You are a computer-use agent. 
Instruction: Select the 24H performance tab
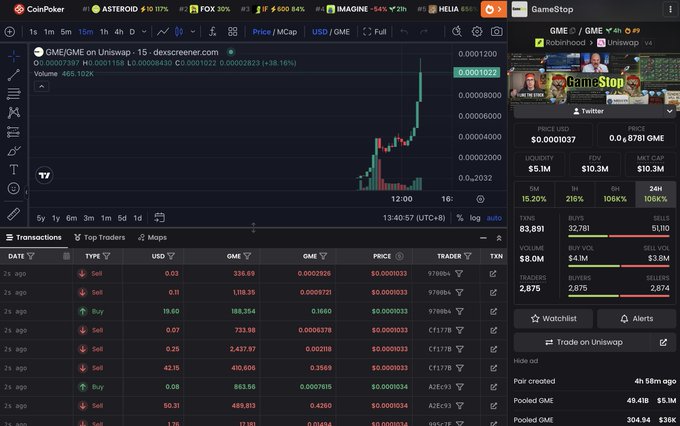point(655,194)
